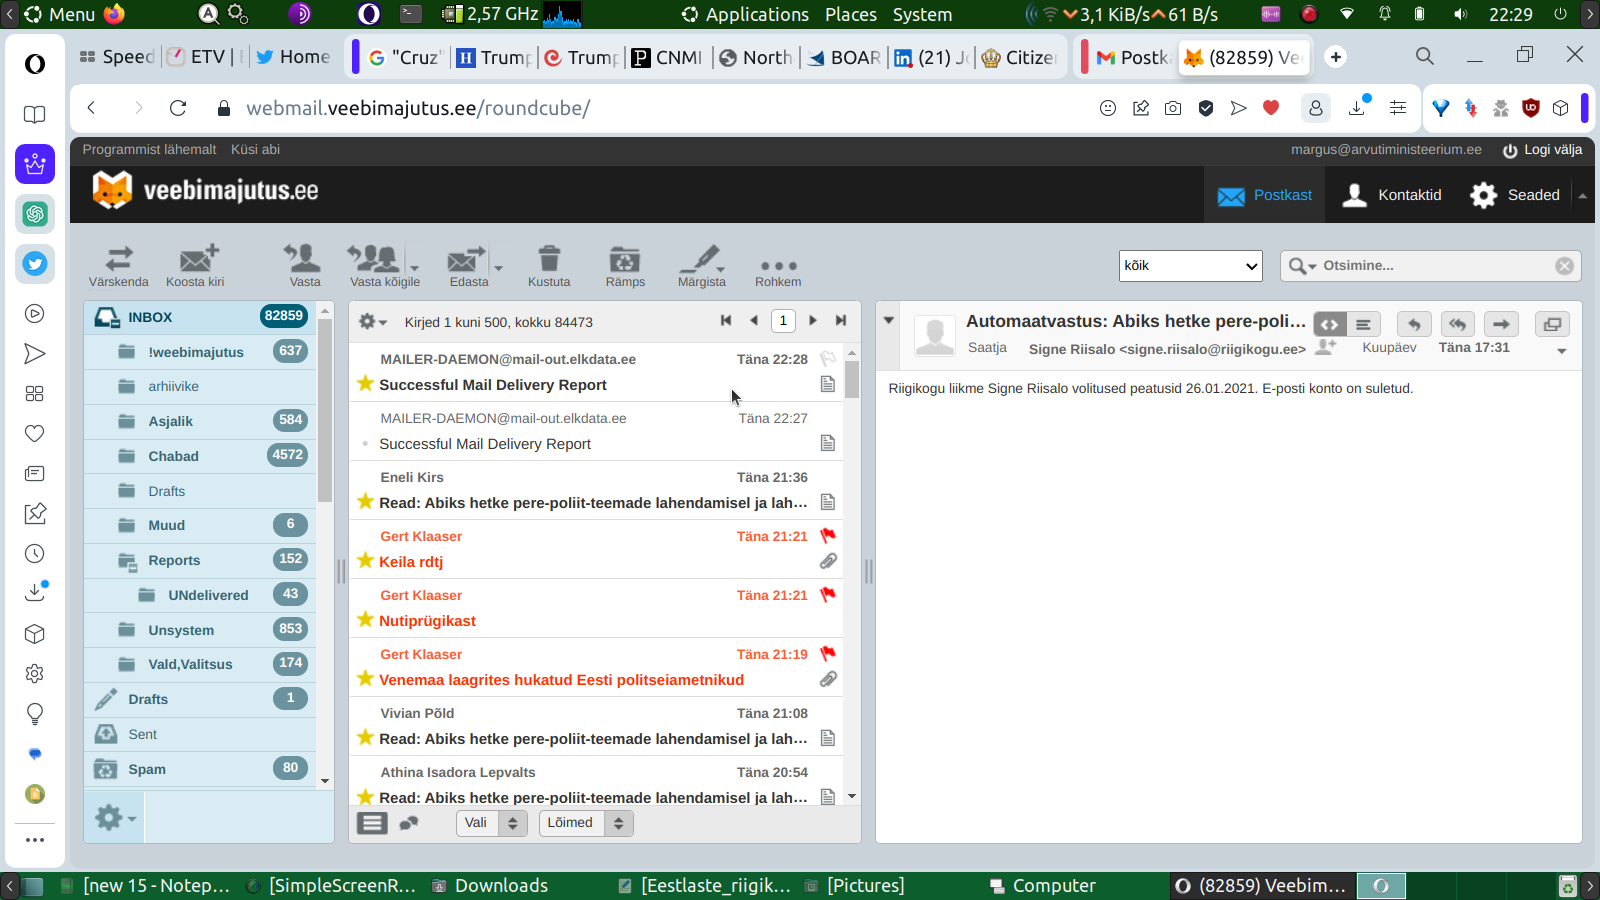Expand more header details arrow in preview
Image resolution: width=1600 pixels, height=900 pixels.
pos(1562,351)
